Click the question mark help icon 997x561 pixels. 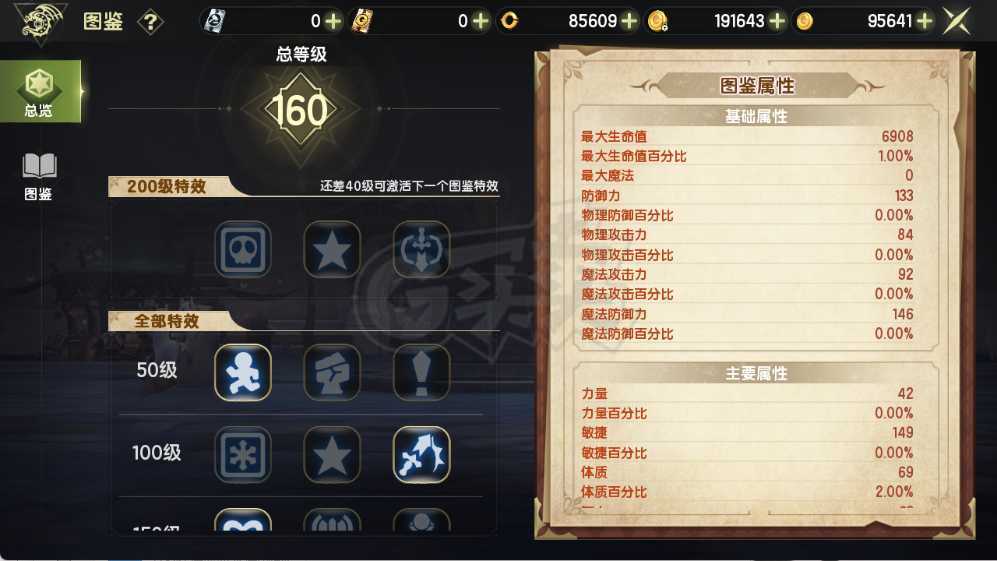151,22
